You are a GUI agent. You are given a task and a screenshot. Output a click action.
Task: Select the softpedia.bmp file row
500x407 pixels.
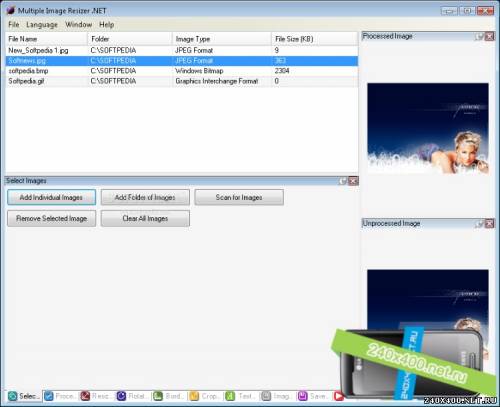[x=182, y=71]
